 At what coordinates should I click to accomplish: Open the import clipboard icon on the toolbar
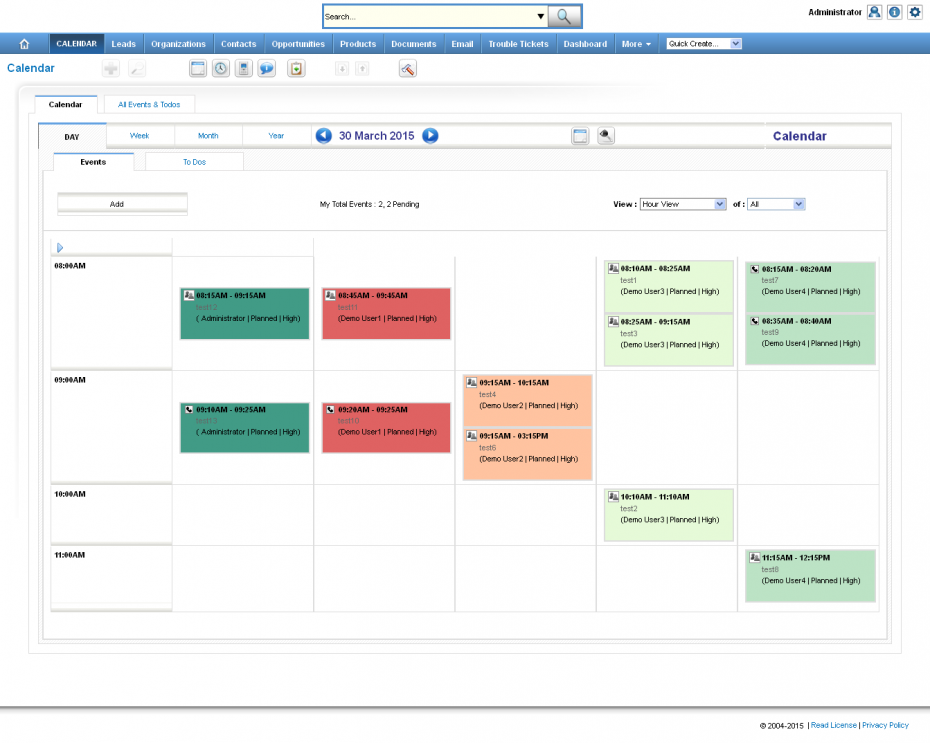[x=296, y=68]
